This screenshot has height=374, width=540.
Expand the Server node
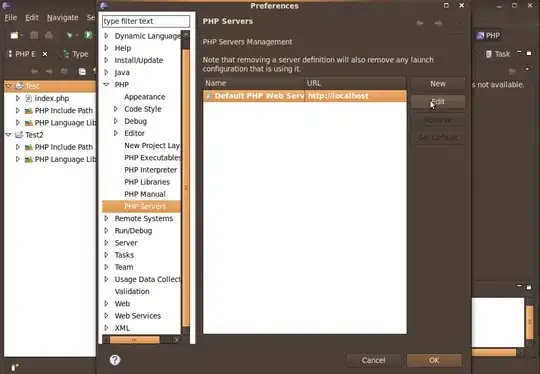pyautogui.click(x=106, y=242)
